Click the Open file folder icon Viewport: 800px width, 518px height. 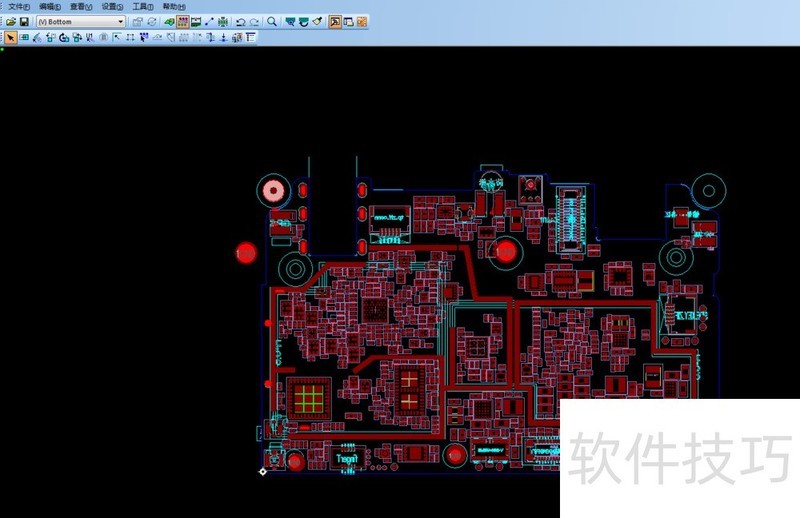11,22
